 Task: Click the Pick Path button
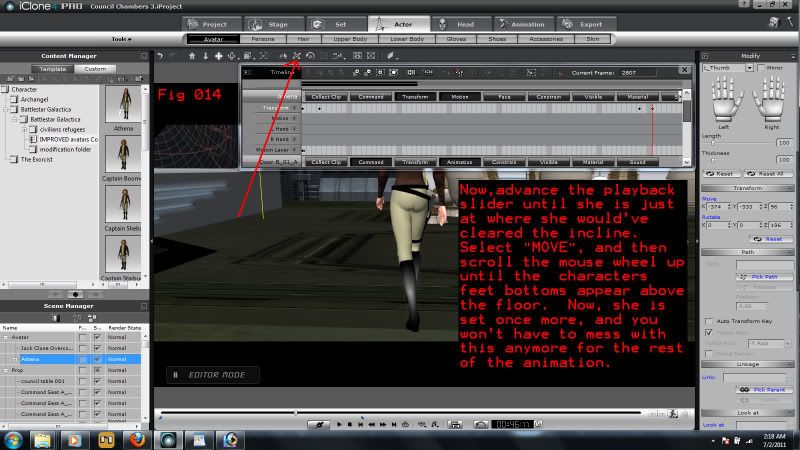point(764,277)
